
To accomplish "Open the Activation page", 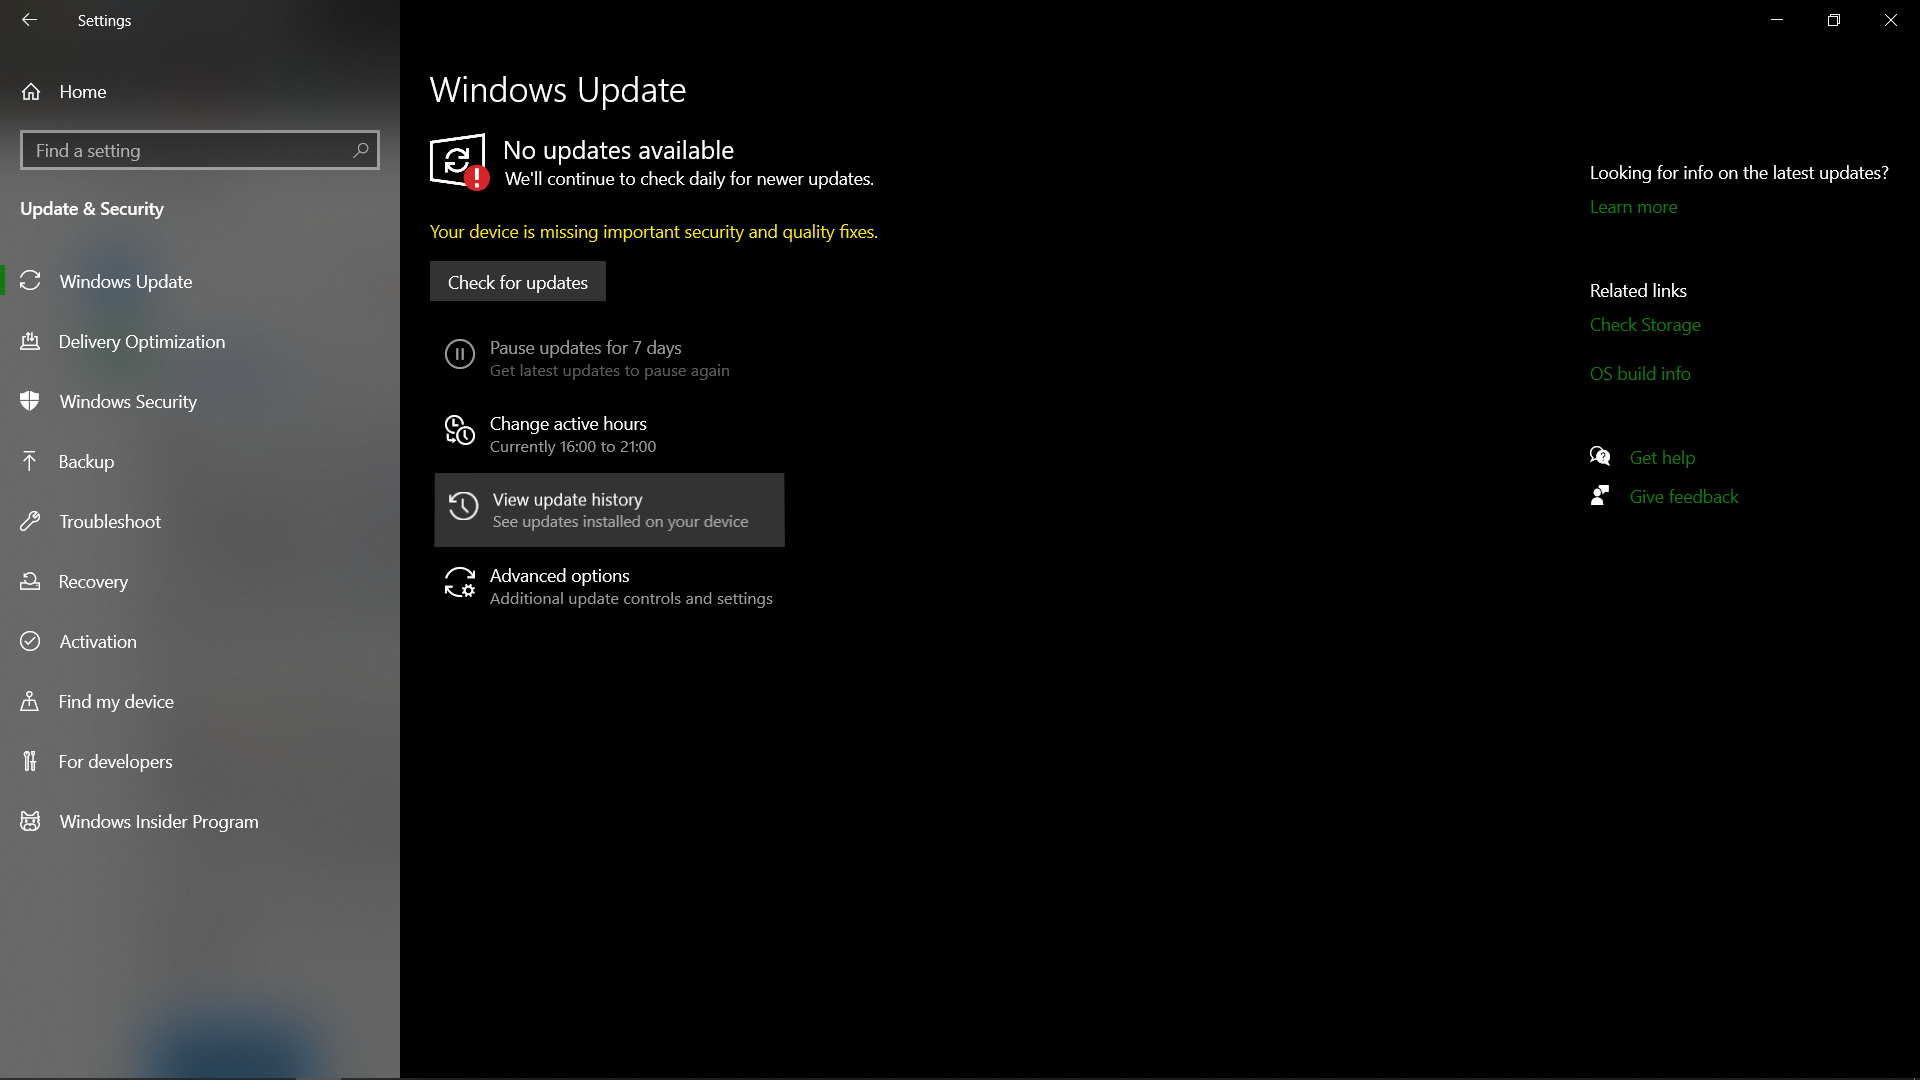I will 200,641.
